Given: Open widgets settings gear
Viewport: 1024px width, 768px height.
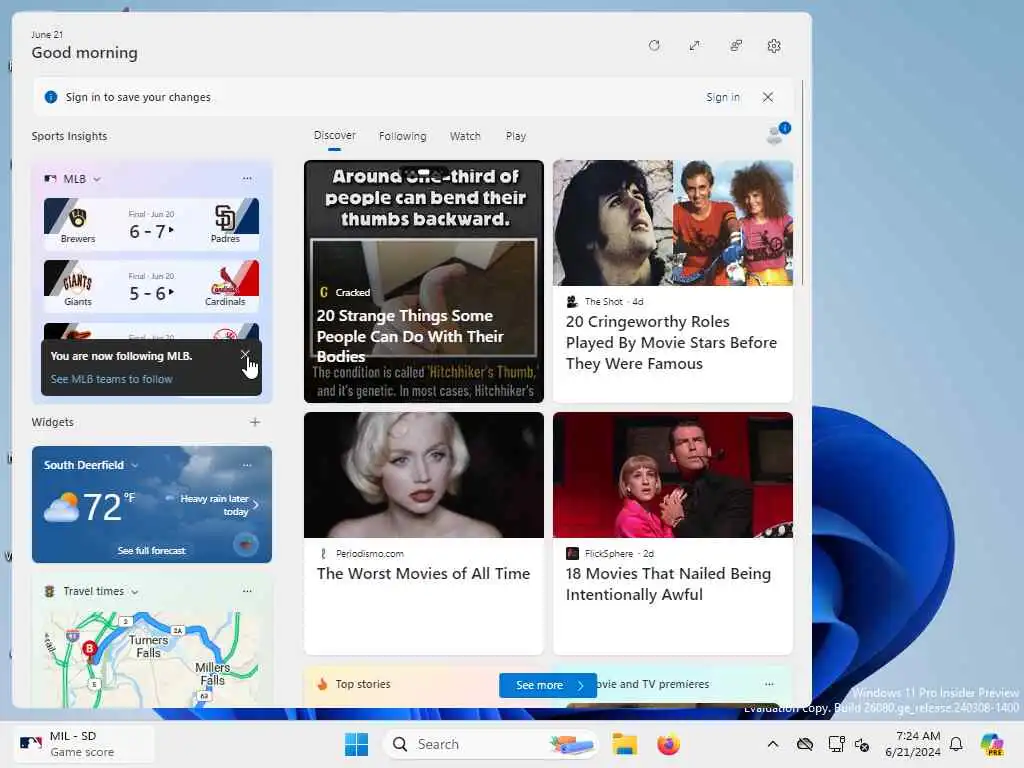Looking at the screenshot, I should pyautogui.click(x=774, y=46).
